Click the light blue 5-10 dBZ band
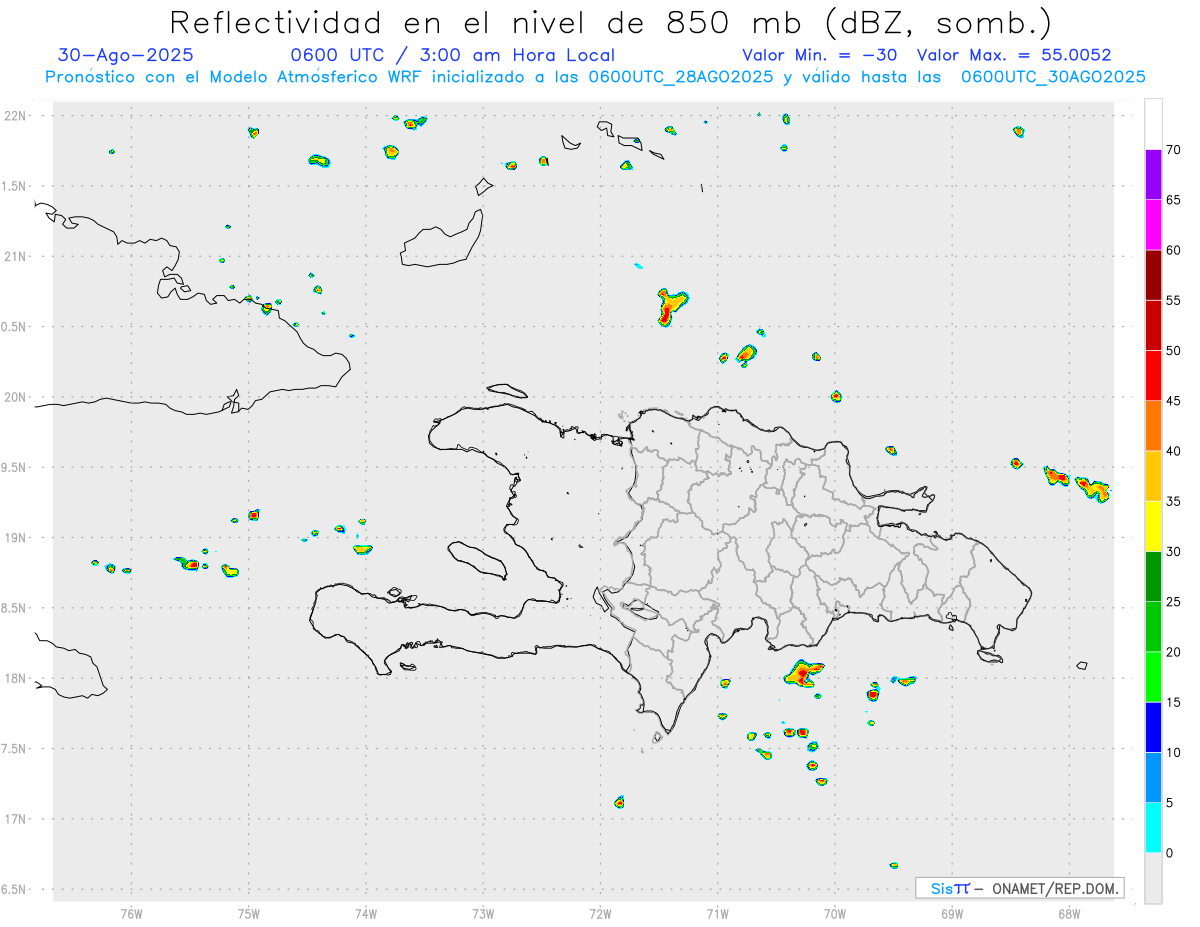 [1153, 777]
